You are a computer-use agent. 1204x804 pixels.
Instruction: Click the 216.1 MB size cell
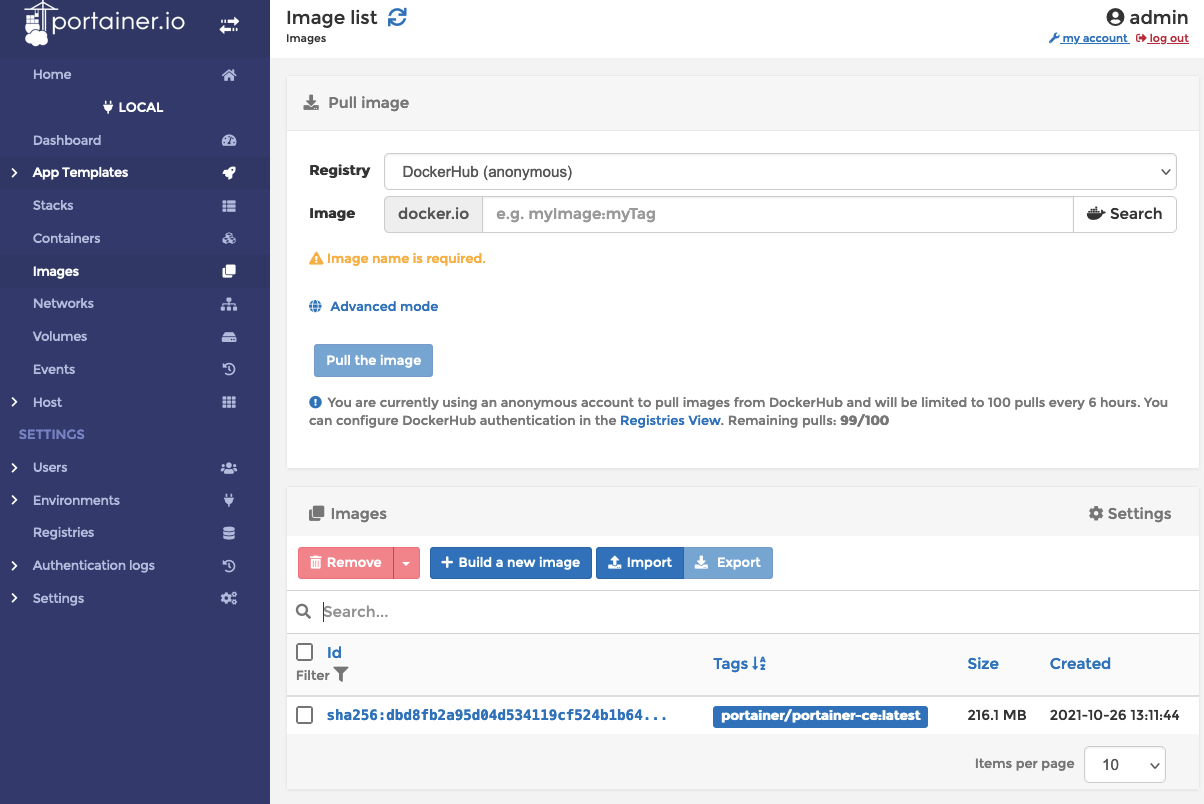click(997, 716)
